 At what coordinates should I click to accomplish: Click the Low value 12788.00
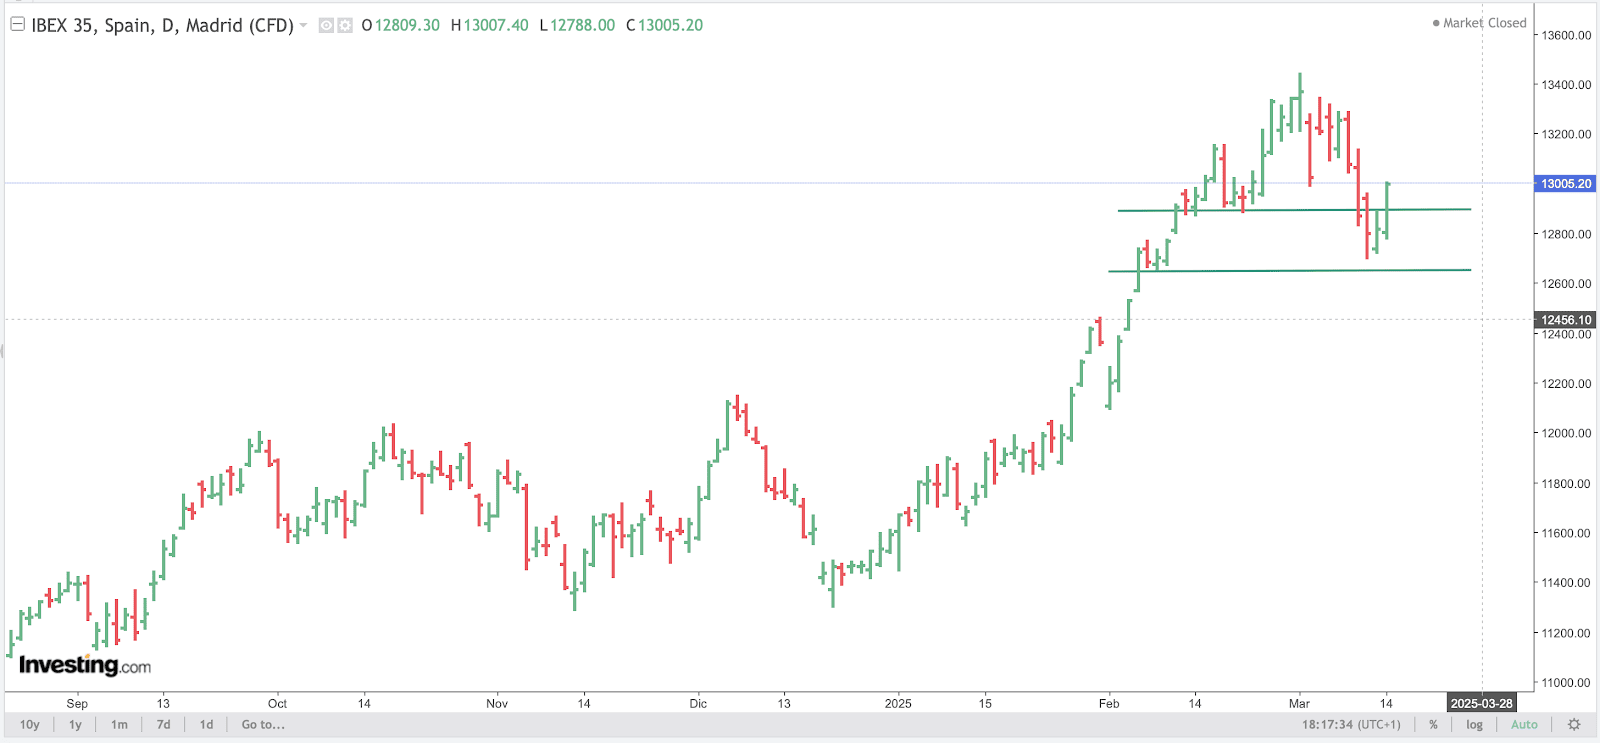(583, 25)
